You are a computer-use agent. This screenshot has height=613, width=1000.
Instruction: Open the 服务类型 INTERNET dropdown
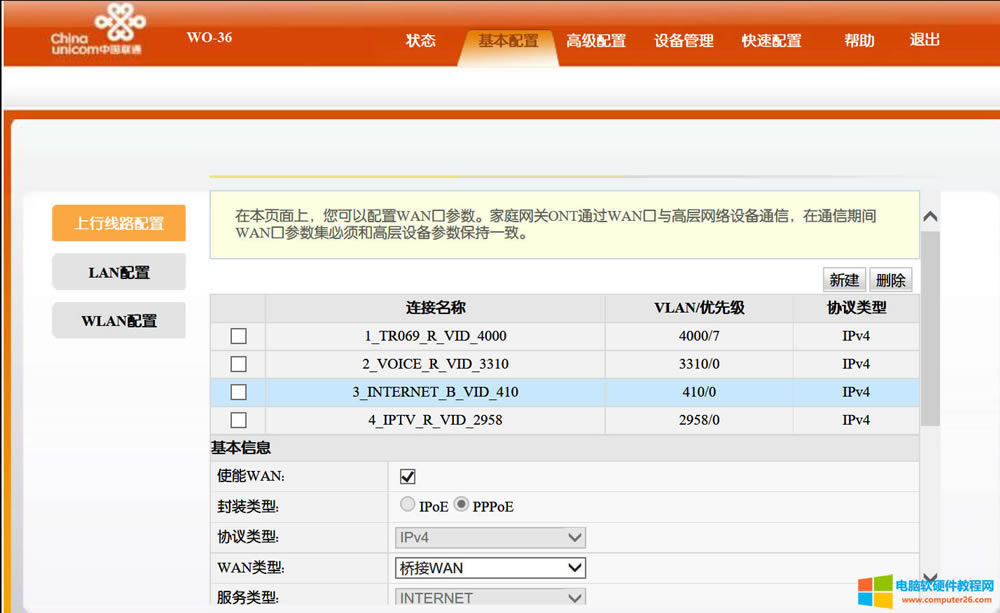490,598
